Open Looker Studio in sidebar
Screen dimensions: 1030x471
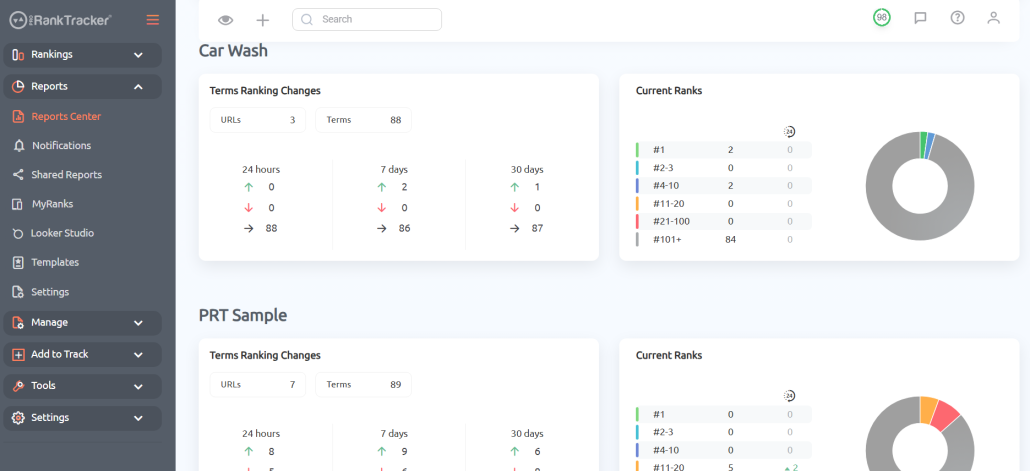tap(62, 233)
